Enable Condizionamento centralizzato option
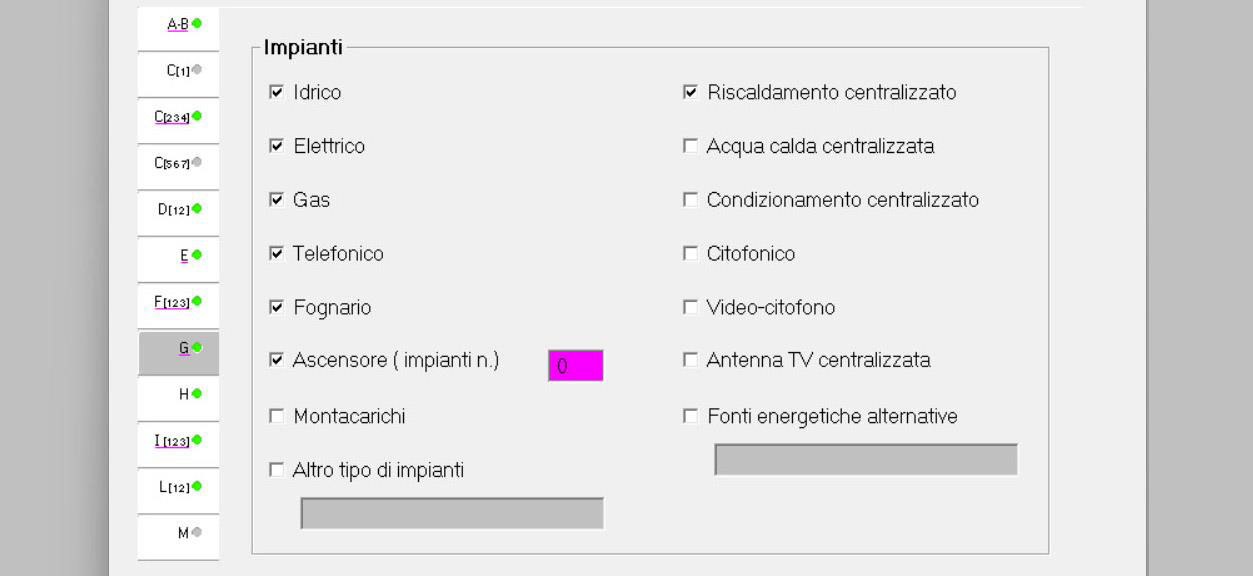This screenshot has width=1253, height=576. [690, 200]
